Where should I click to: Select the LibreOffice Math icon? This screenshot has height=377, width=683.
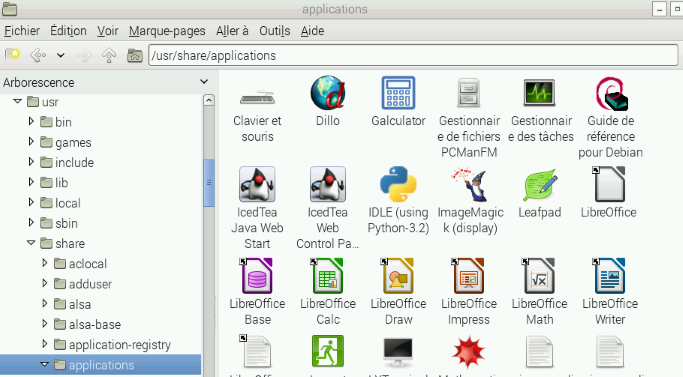tap(539, 276)
